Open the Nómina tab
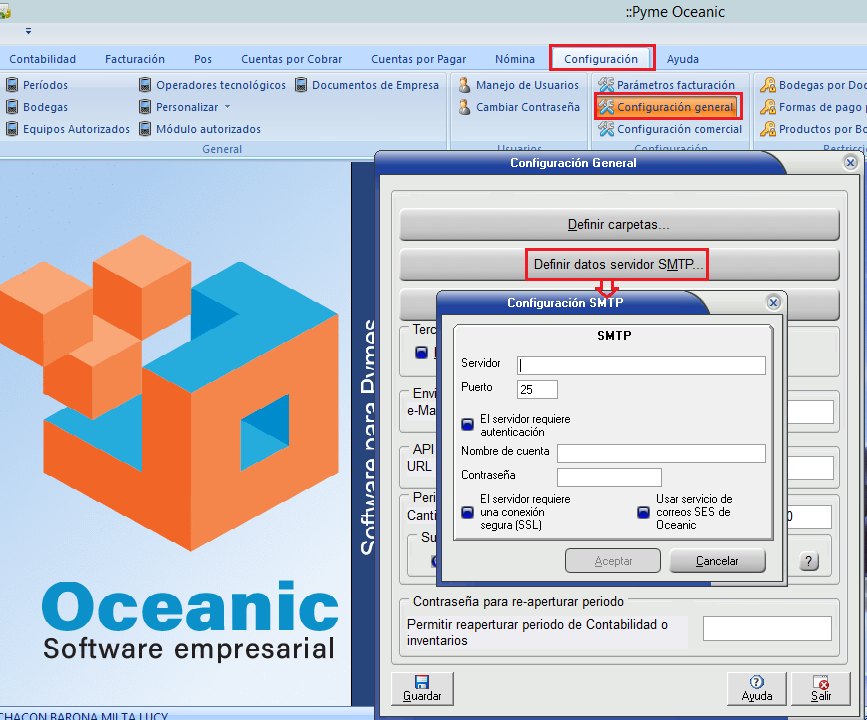The image size is (867, 720). pyautogui.click(x=514, y=59)
